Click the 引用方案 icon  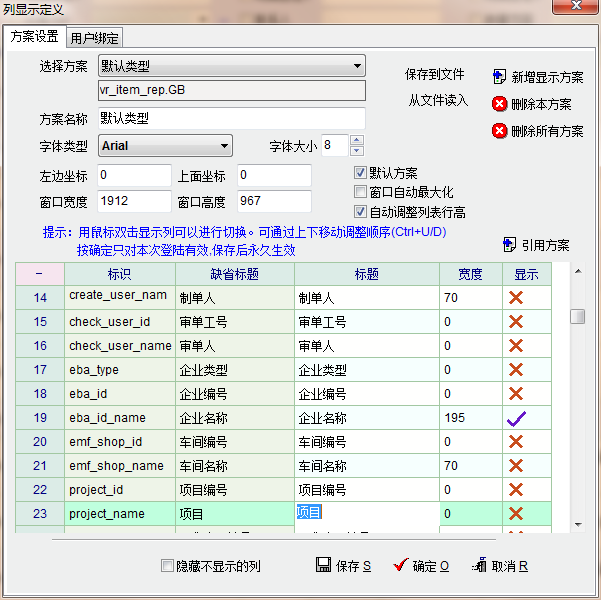[x=510, y=245]
